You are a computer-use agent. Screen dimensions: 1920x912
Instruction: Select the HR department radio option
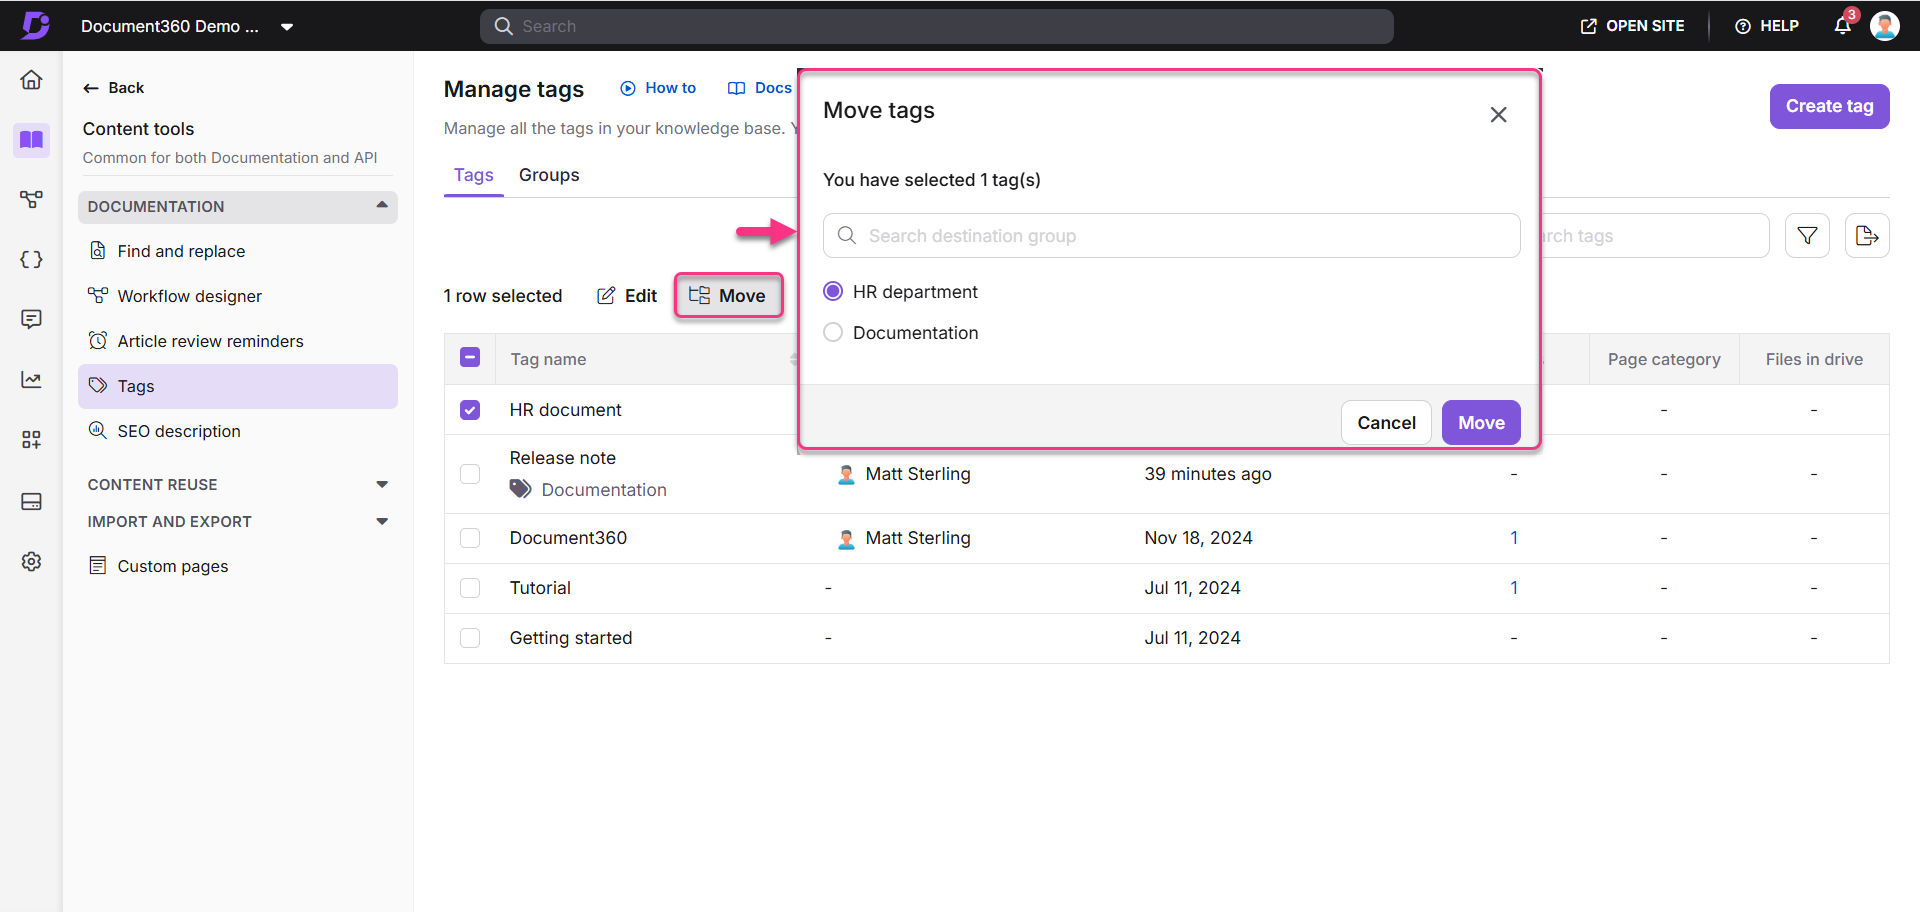833,292
